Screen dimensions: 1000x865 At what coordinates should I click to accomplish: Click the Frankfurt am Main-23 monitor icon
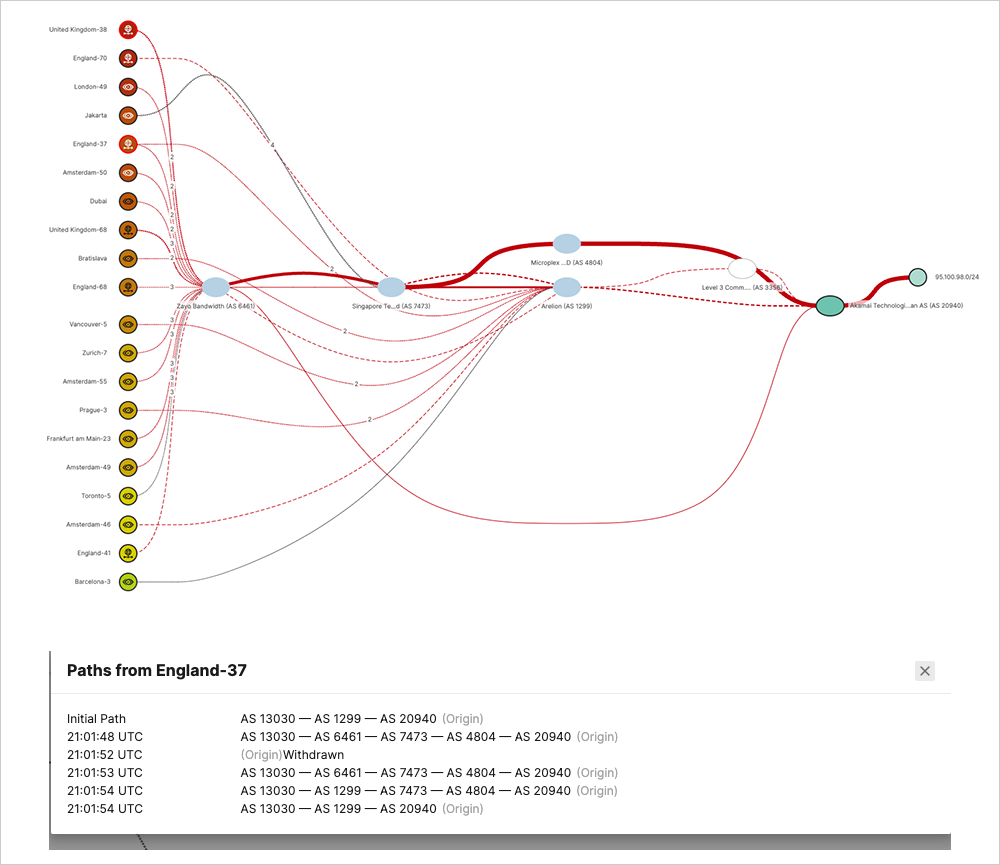coord(128,439)
